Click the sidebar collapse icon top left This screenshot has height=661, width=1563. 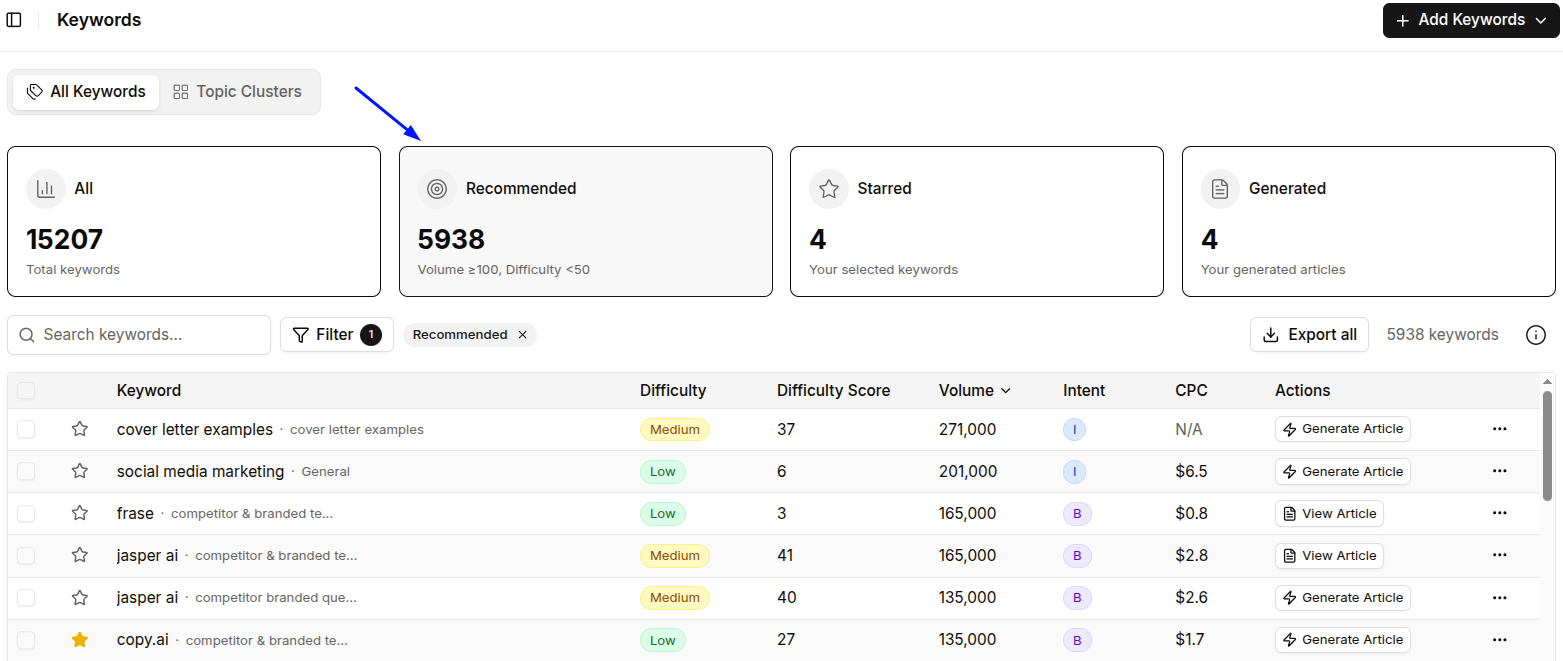(x=14, y=19)
